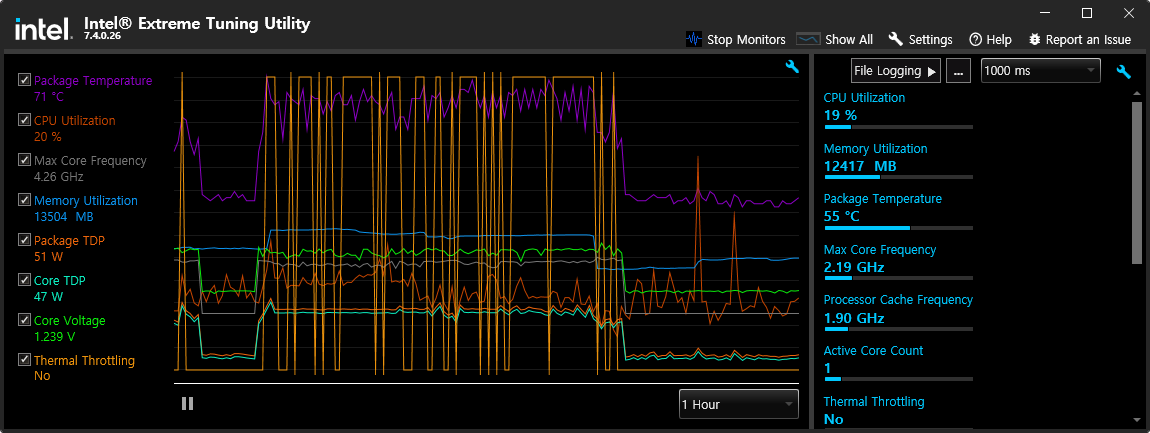Toggle Core TDP checkbox
Screen dimensions: 1150x433
(24, 280)
